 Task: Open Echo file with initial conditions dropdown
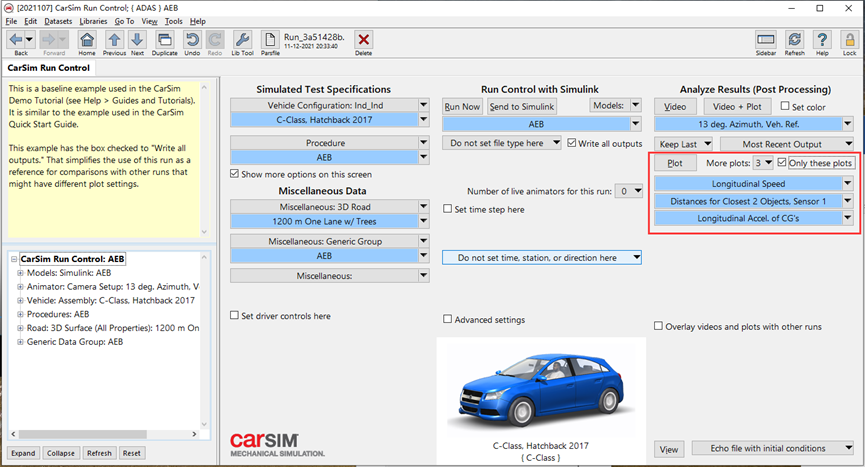click(x=773, y=448)
